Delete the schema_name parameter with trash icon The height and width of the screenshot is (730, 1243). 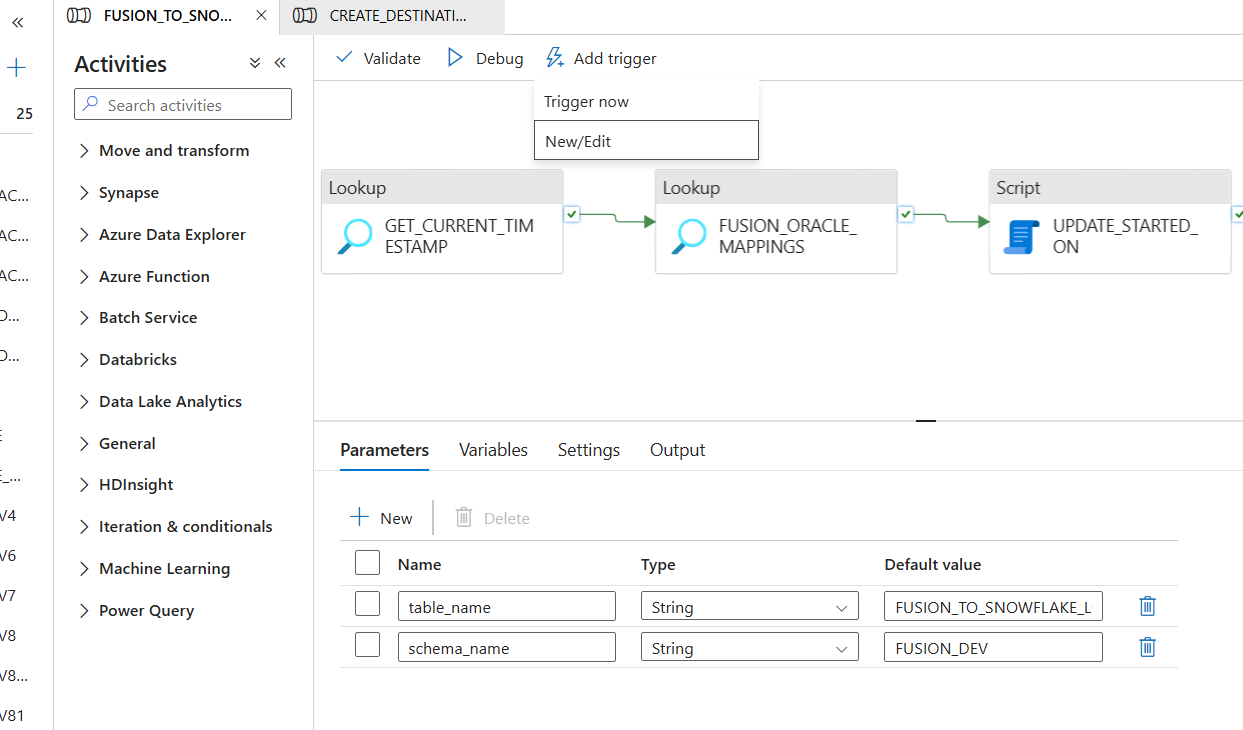[x=1148, y=647]
